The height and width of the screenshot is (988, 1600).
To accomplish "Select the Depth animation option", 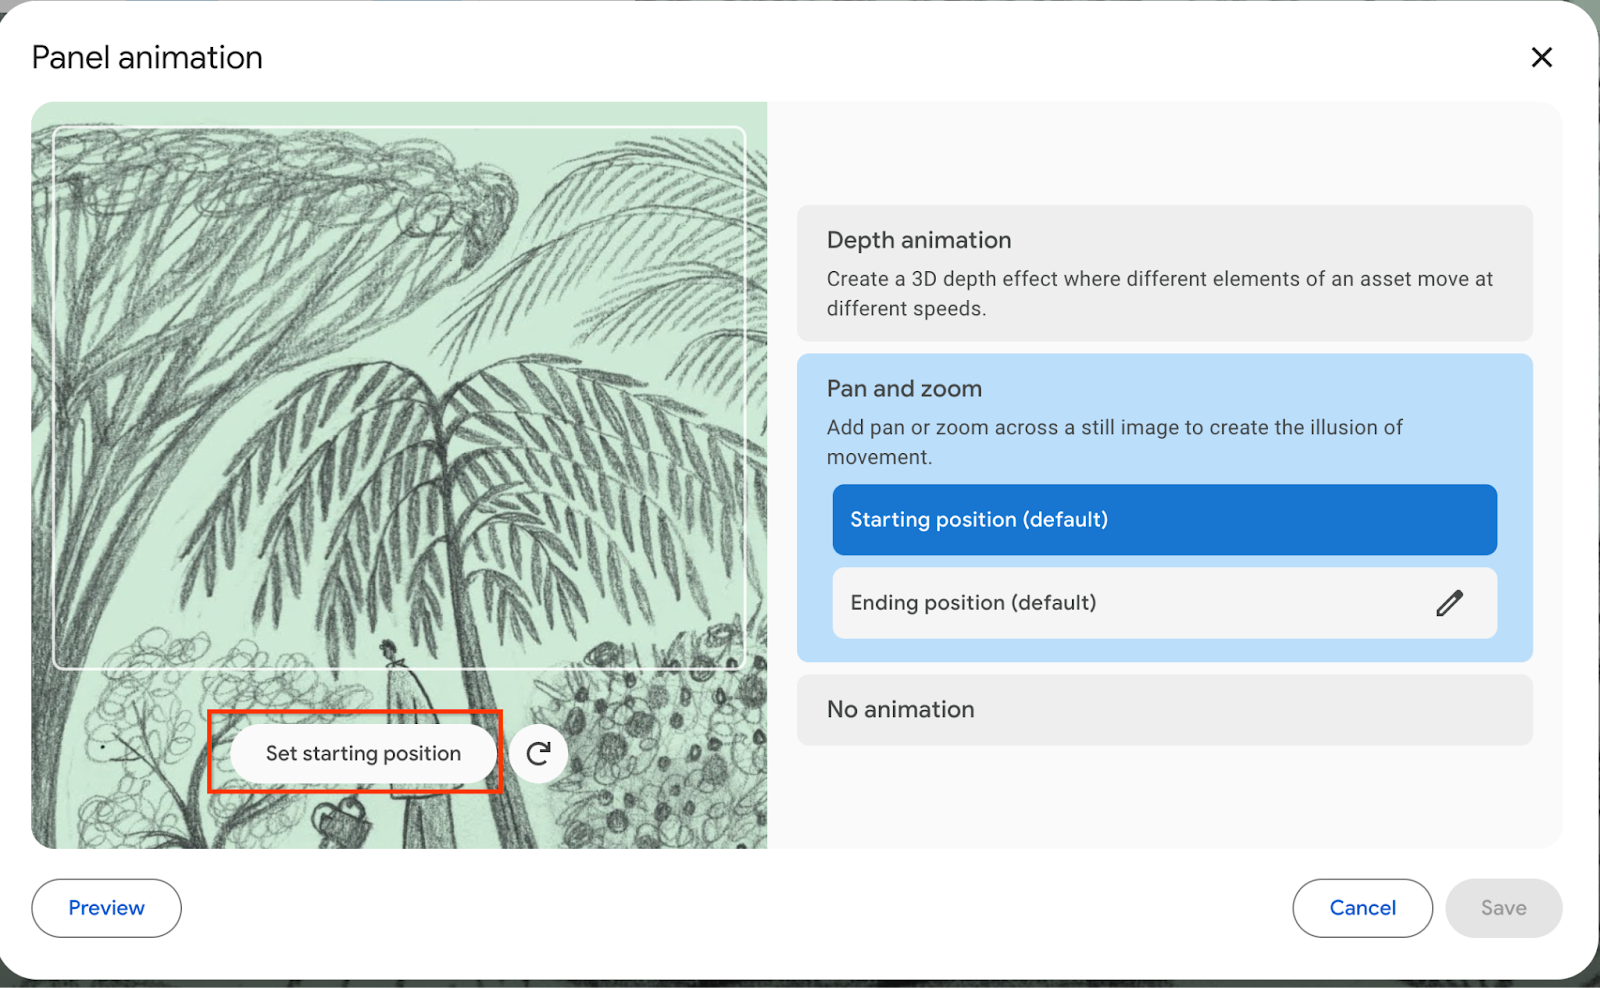I will [1164, 273].
